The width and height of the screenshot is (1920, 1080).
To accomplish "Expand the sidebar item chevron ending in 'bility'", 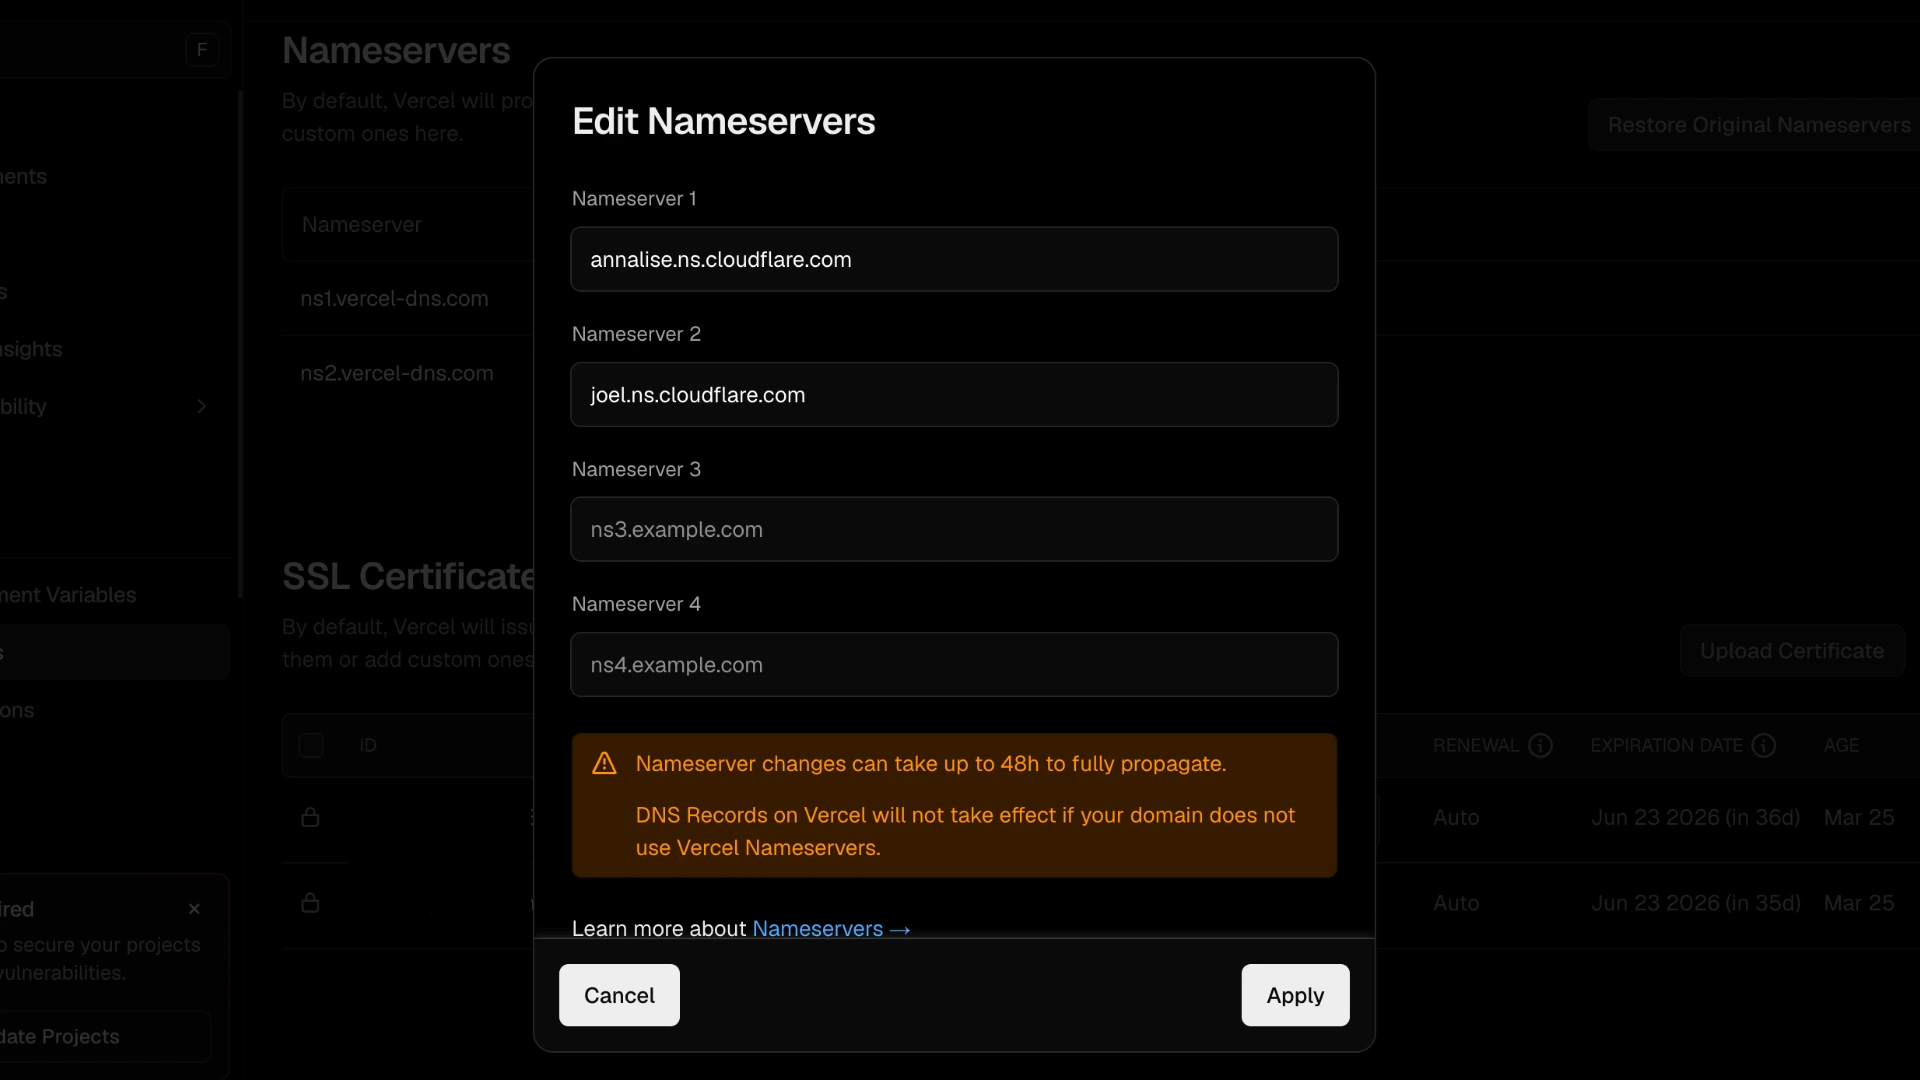I will click(x=202, y=406).
